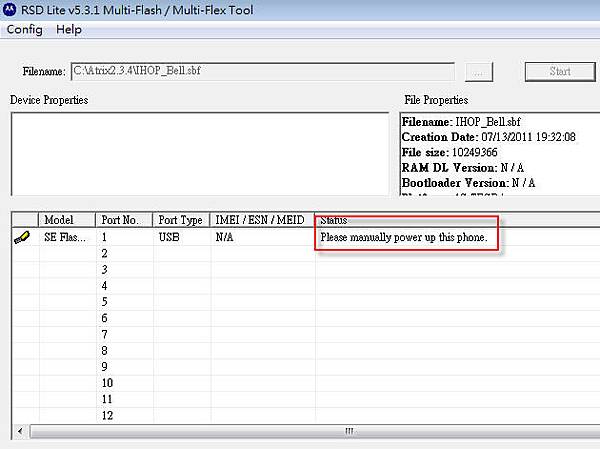Click the browse (...) button next to Filename
The height and width of the screenshot is (449, 600).
479,72
